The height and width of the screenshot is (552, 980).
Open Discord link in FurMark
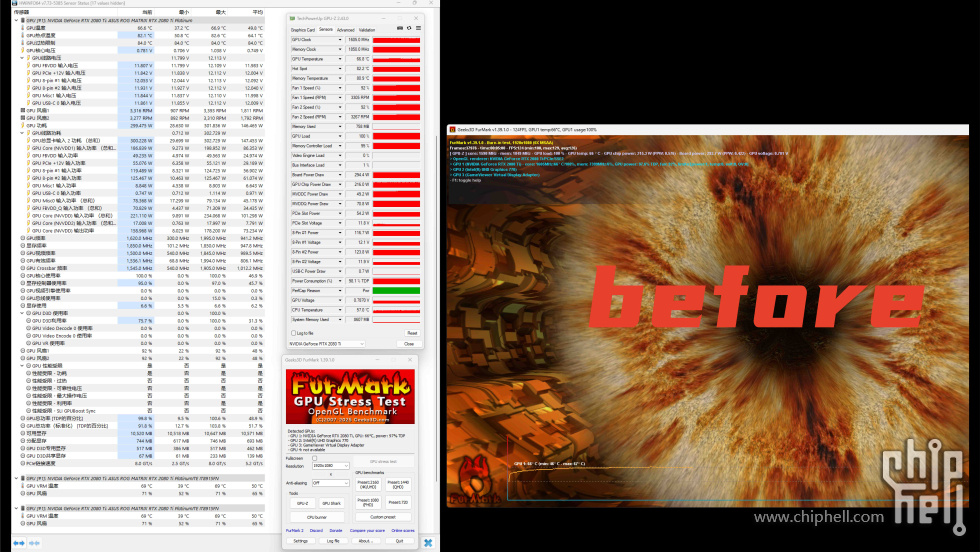tap(316, 531)
